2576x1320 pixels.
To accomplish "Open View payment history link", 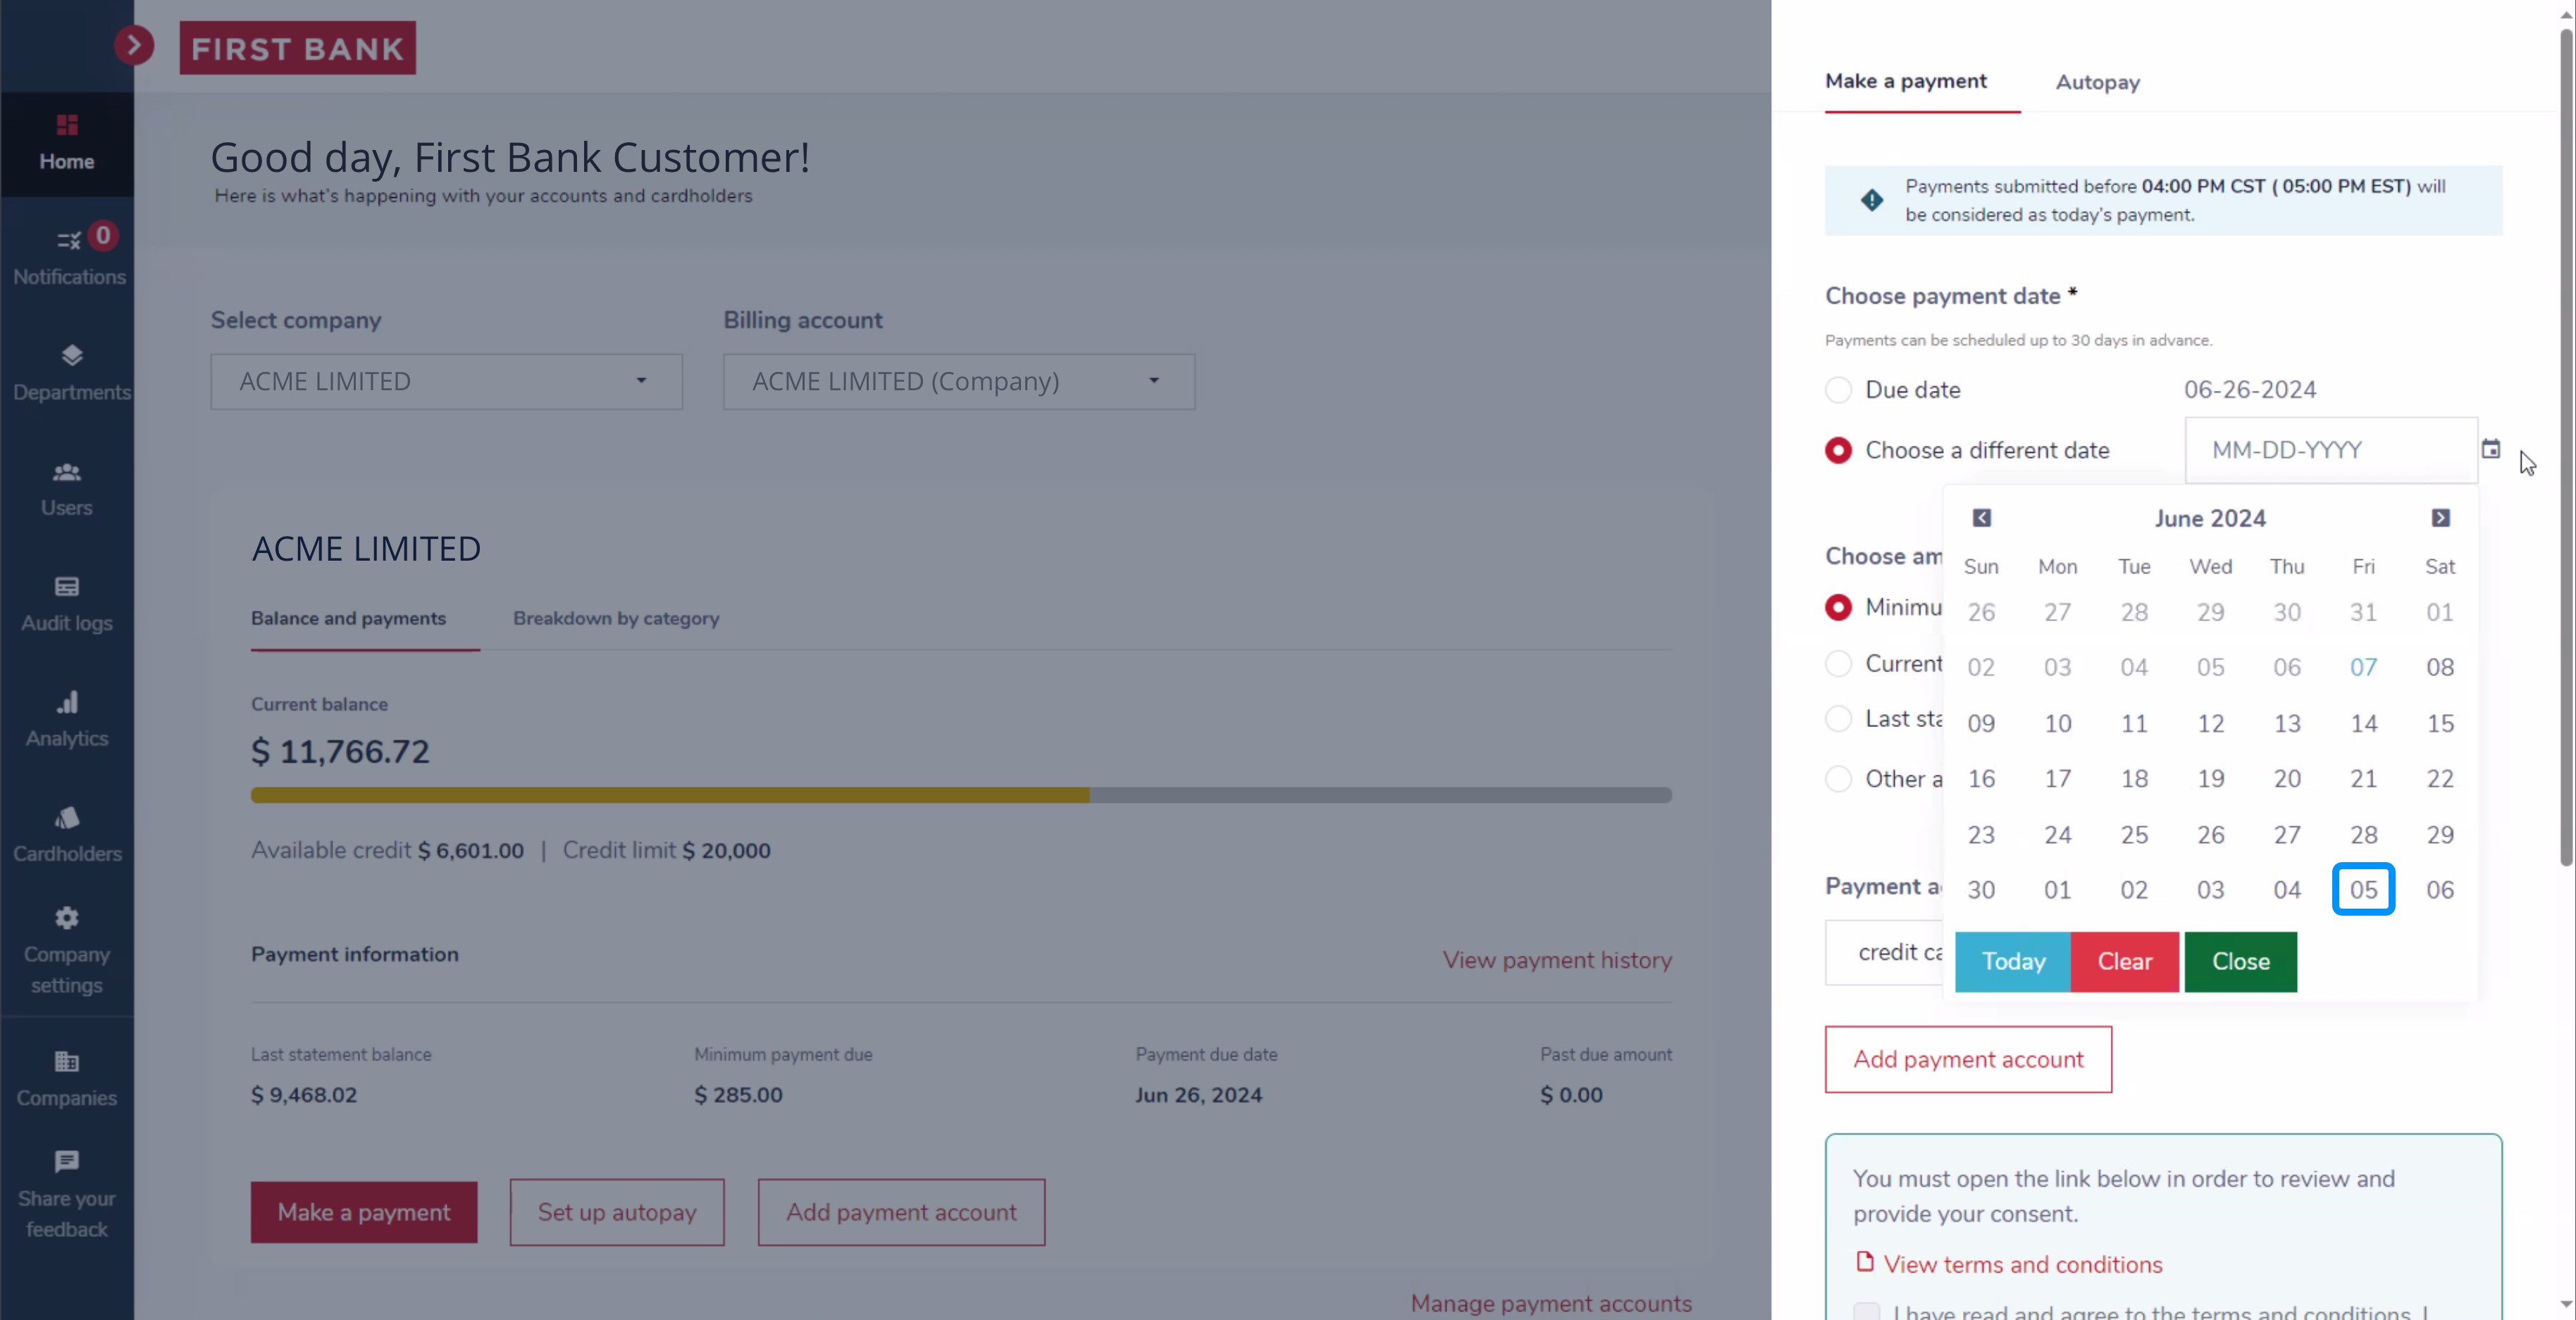I will point(1557,960).
